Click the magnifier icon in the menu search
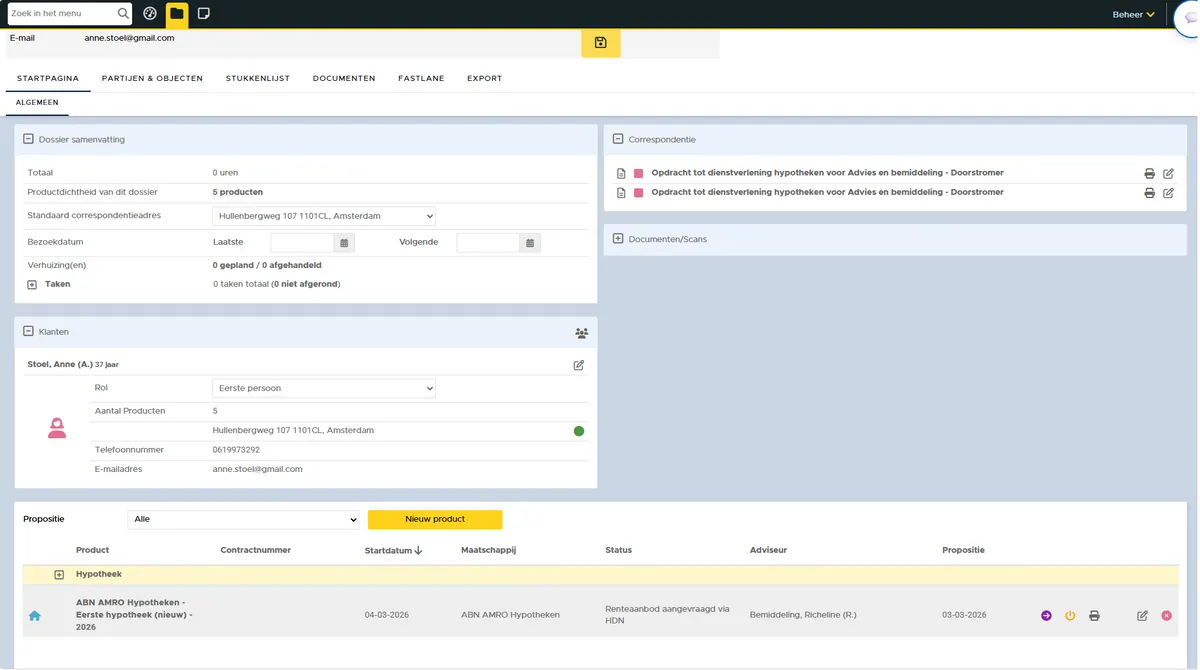 pos(123,14)
